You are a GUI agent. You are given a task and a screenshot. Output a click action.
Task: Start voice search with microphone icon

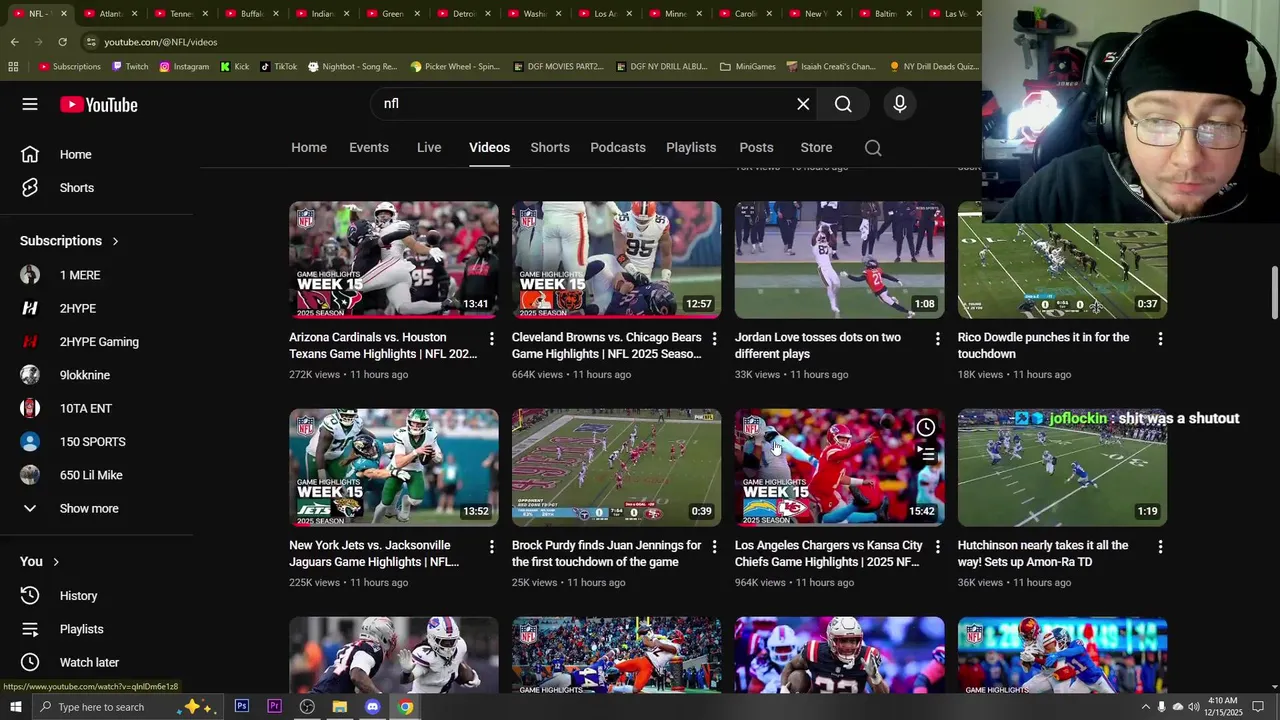pyautogui.click(x=899, y=104)
